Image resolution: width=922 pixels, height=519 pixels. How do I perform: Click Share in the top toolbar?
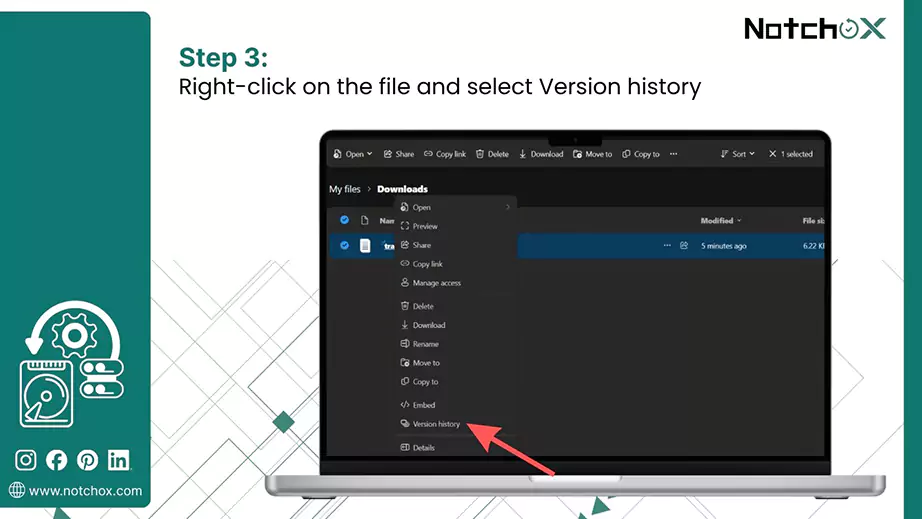click(399, 154)
